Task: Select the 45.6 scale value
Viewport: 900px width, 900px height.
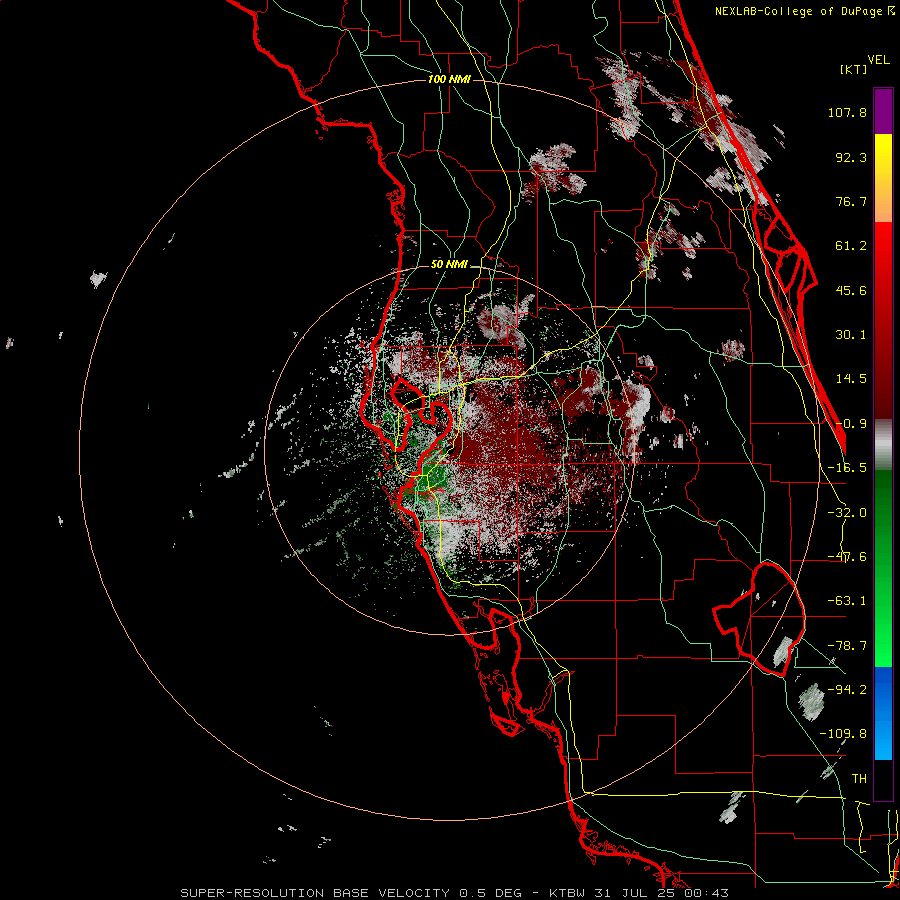Action: pos(851,290)
